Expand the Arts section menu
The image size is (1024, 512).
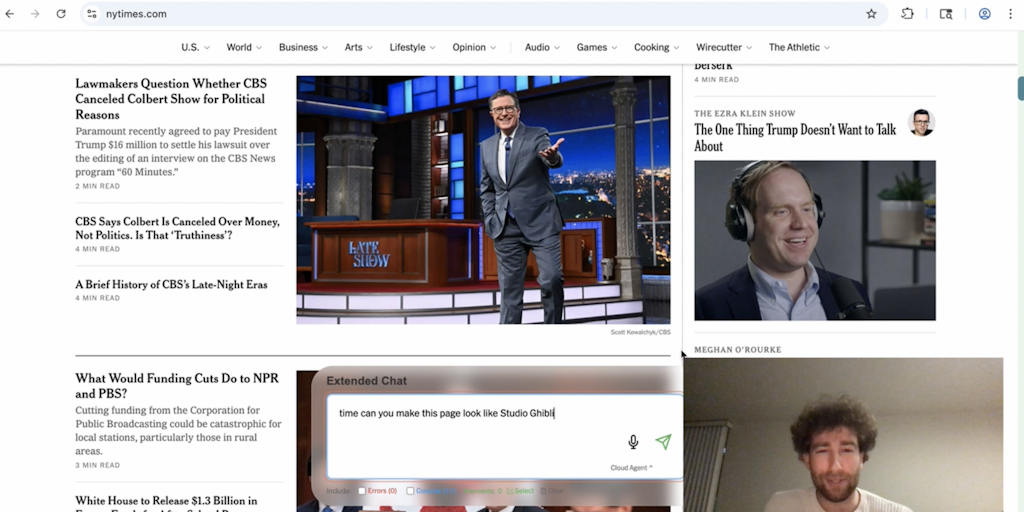click(359, 47)
